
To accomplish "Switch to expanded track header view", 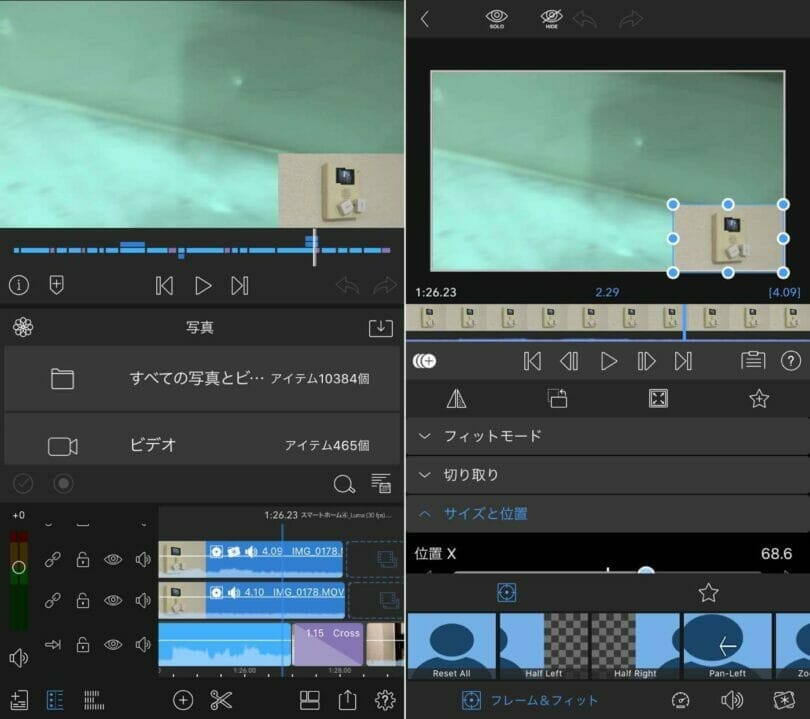I will click(55, 700).
